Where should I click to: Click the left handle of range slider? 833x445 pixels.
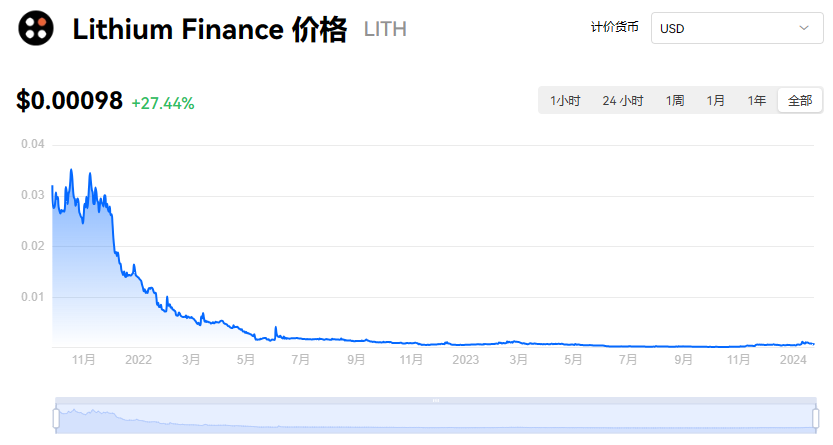pyautogui.click(x=56, y=418)
